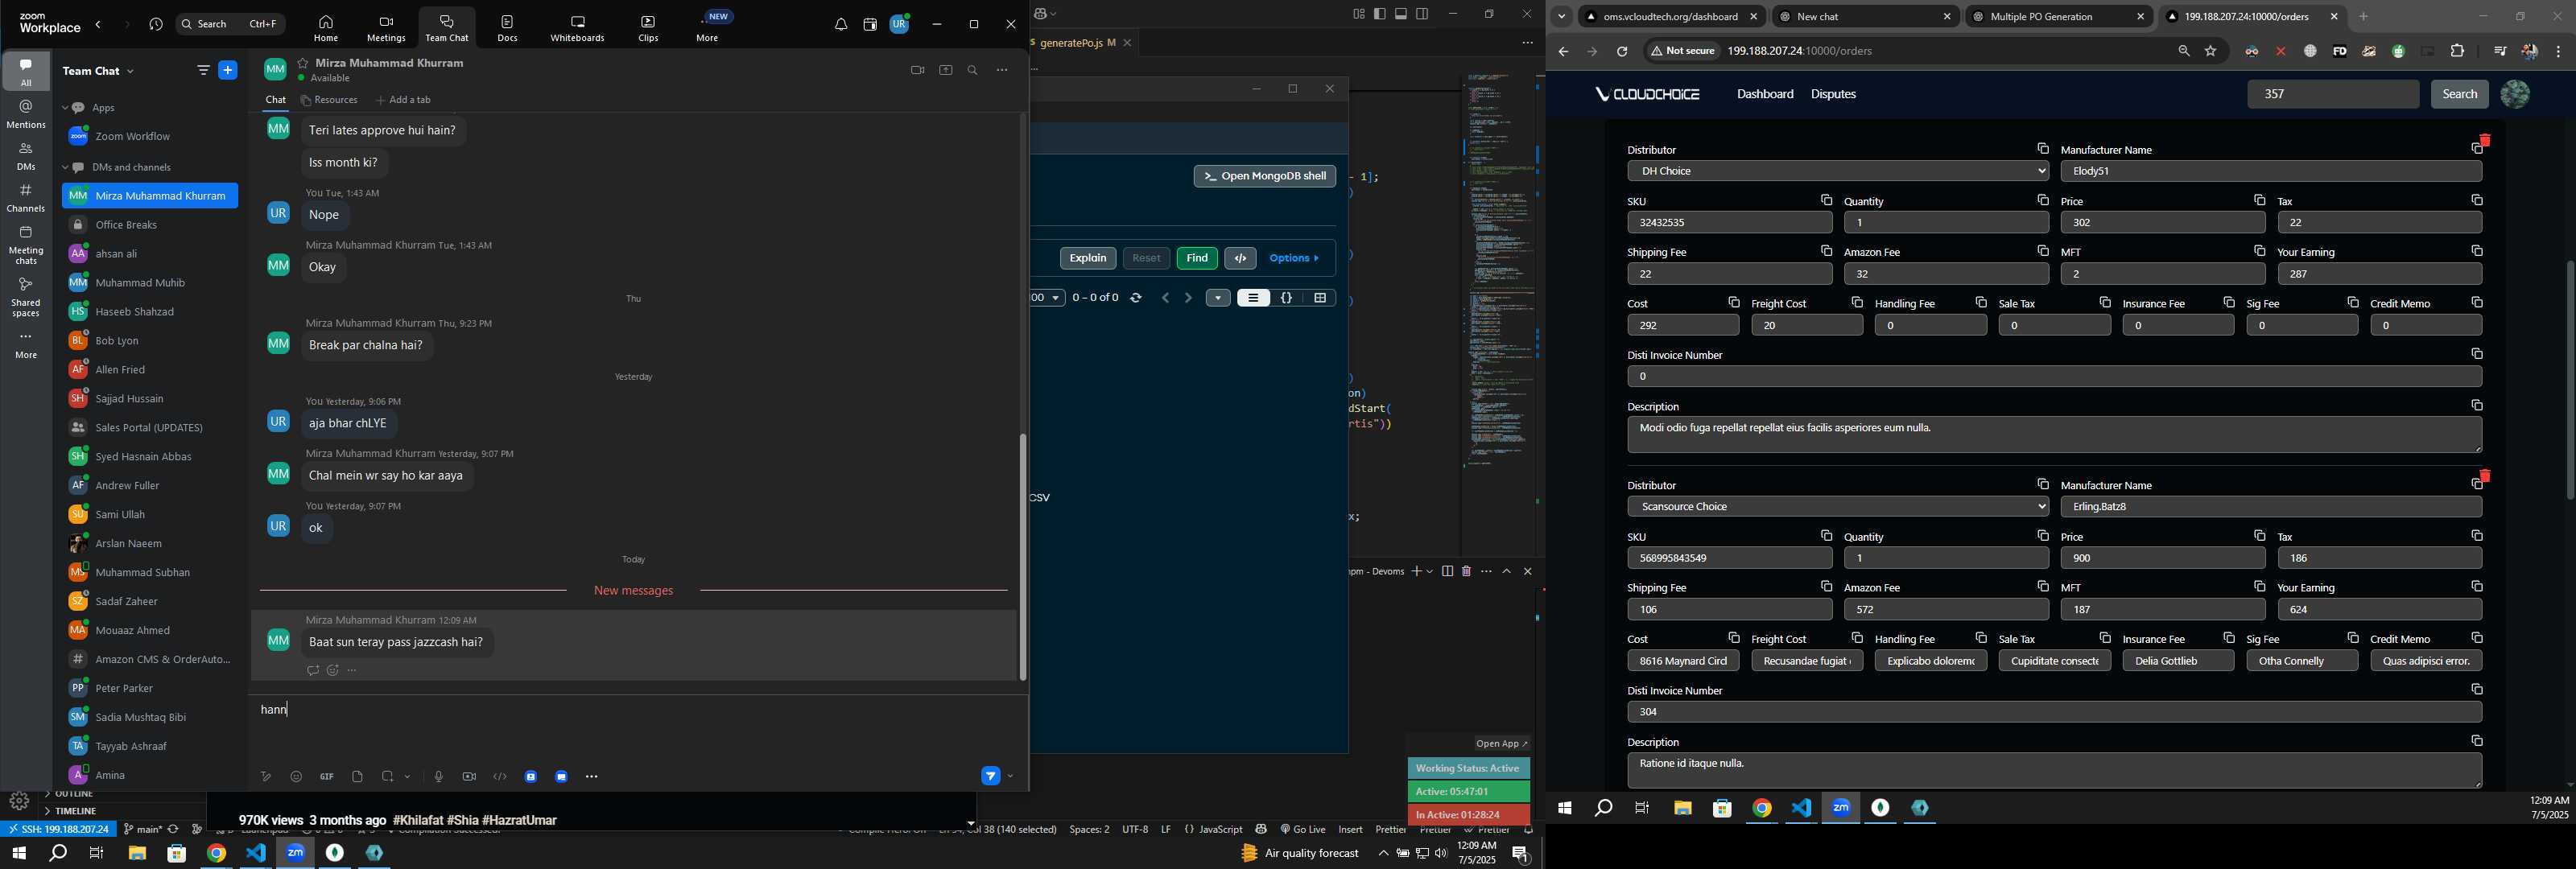Click the CloudChoice Search button
Screen dimensions: 2576x869
(x=2459, y=95)
